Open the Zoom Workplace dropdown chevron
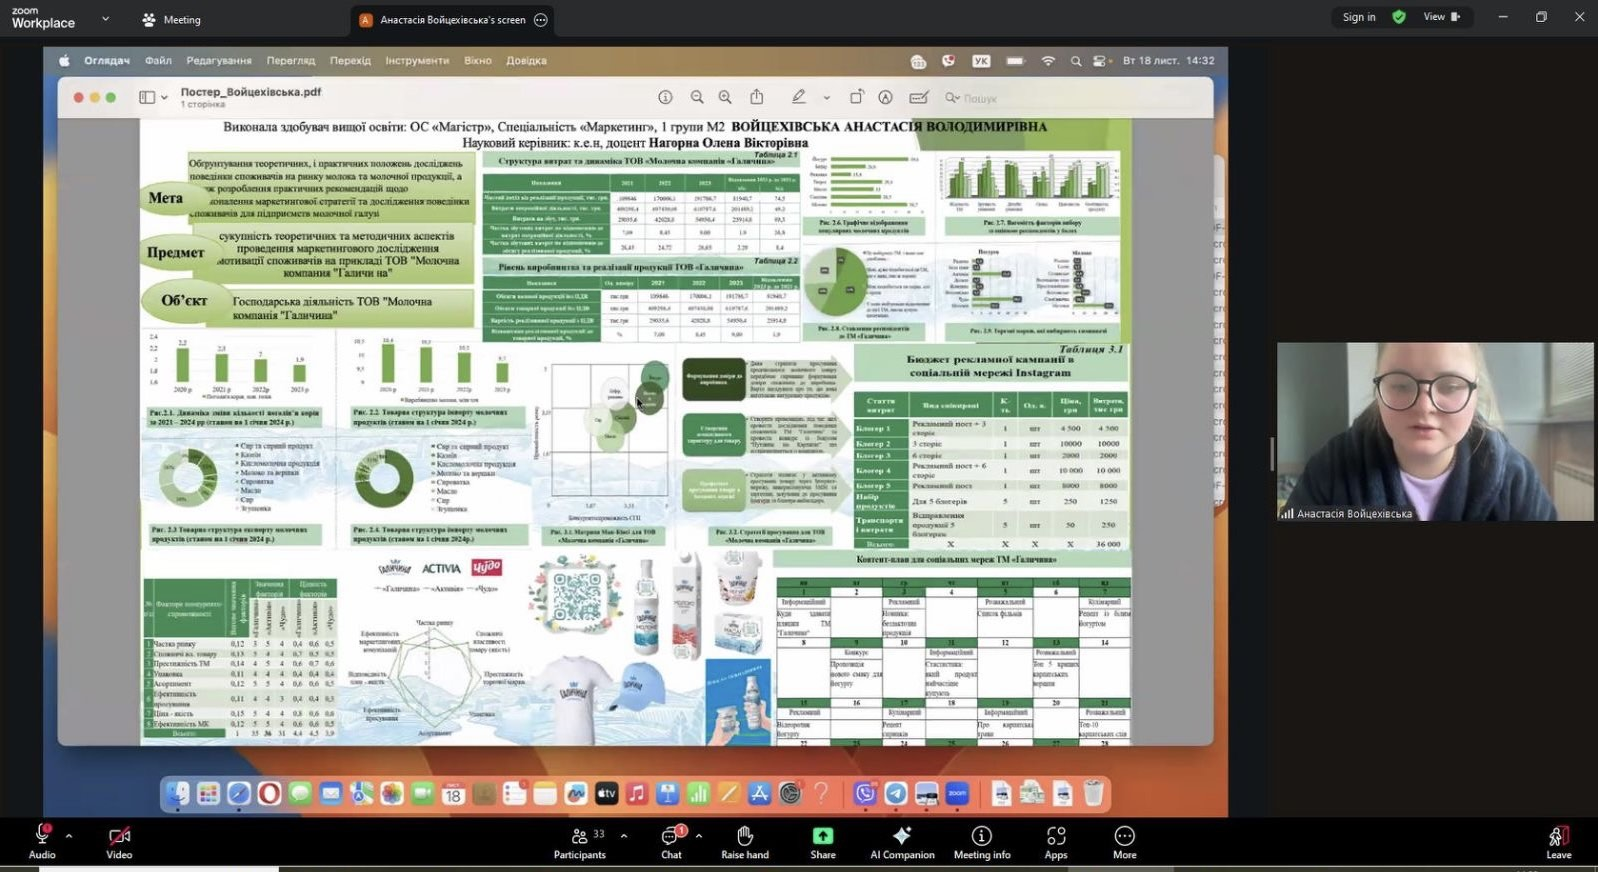This screenshot has width=1598, height=872. (x=106, y=19)
